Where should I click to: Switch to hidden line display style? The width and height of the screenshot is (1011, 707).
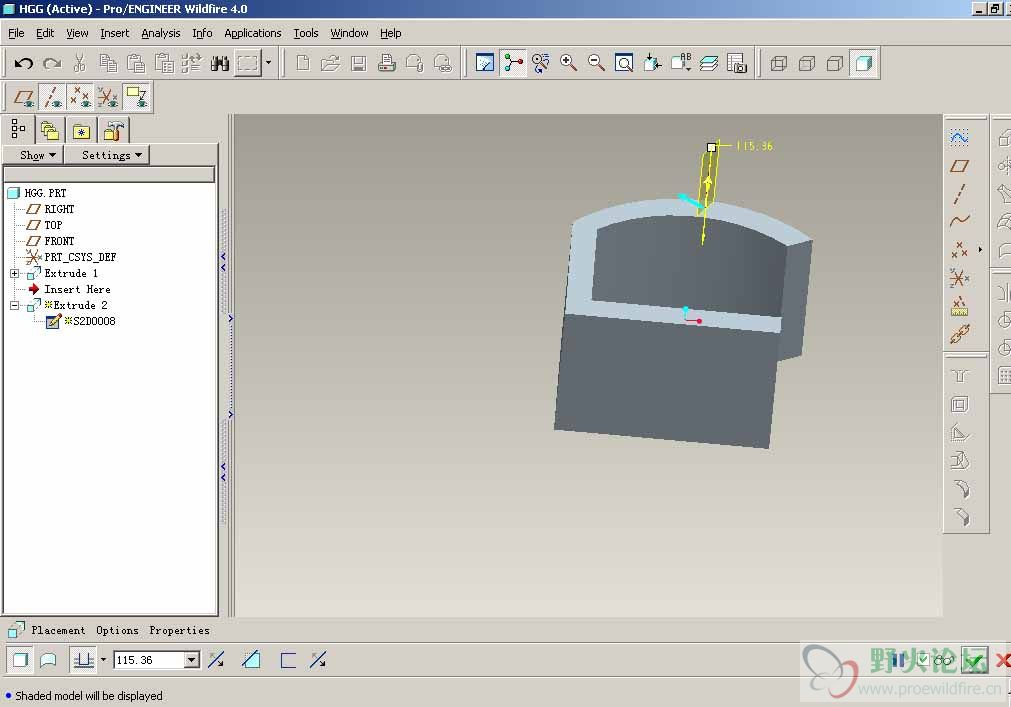pos(807,63)
